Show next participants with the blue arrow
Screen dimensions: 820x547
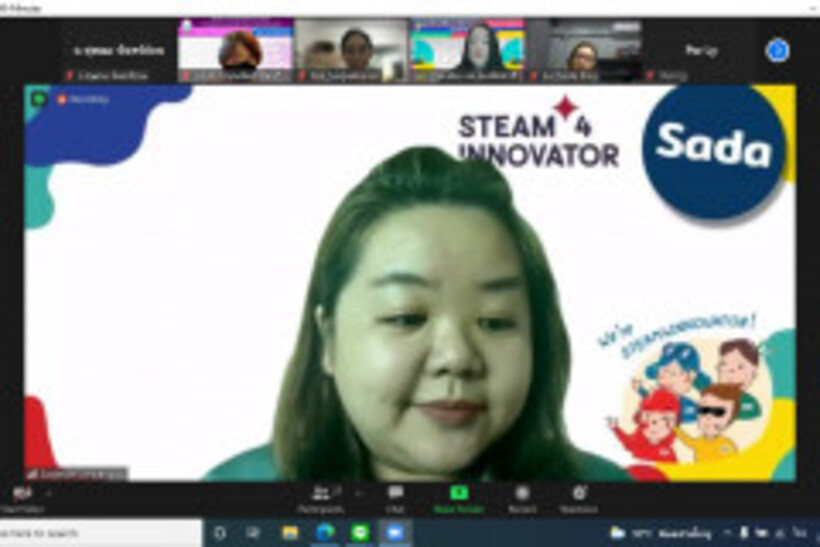[x=777, y=51]
